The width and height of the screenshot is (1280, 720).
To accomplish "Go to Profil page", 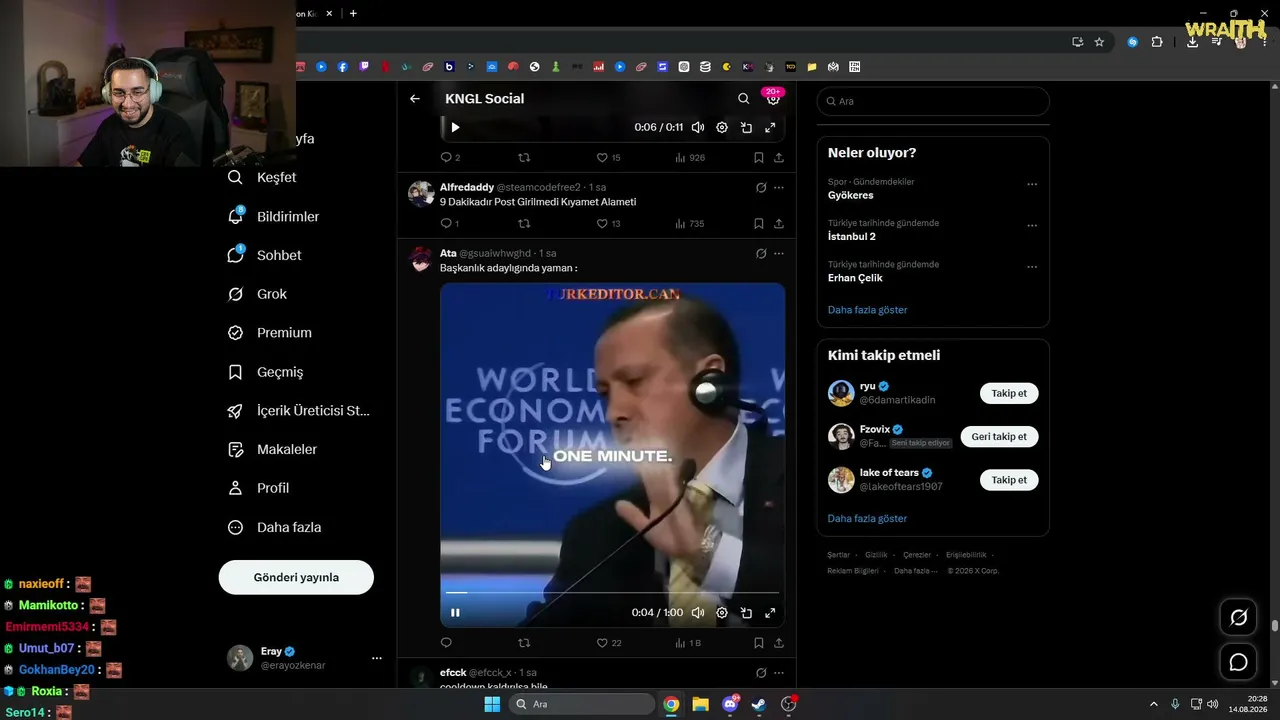I will pos(258,488).
